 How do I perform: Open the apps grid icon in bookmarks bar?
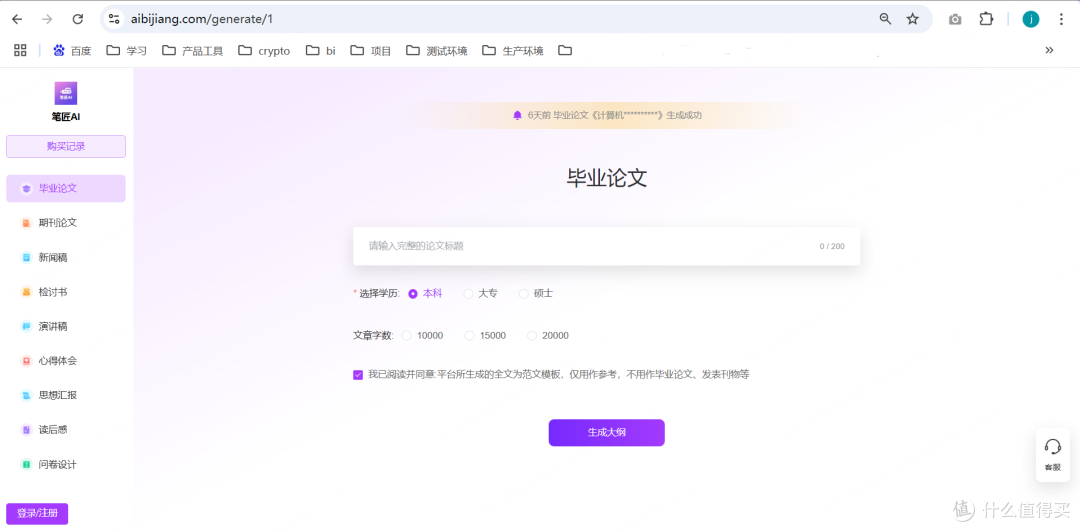pos(20,50)
